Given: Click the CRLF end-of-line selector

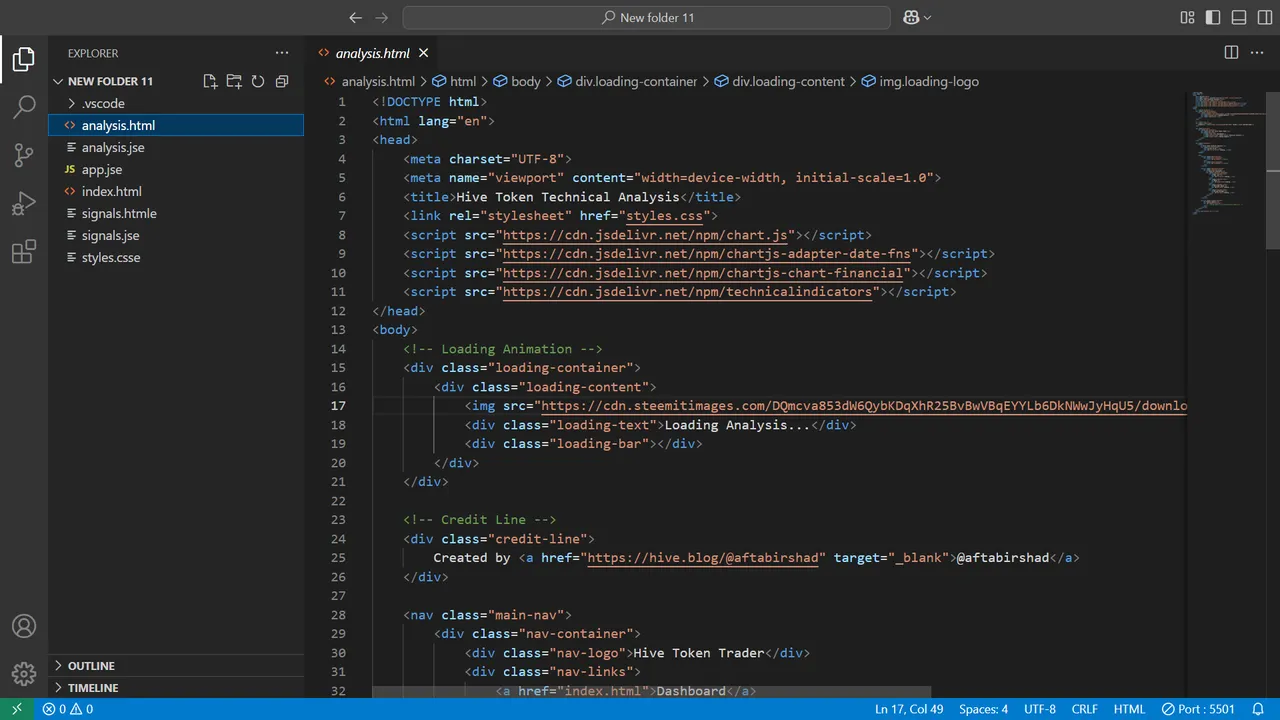Looking at the screenshot, I should (x=1085, y=709).
